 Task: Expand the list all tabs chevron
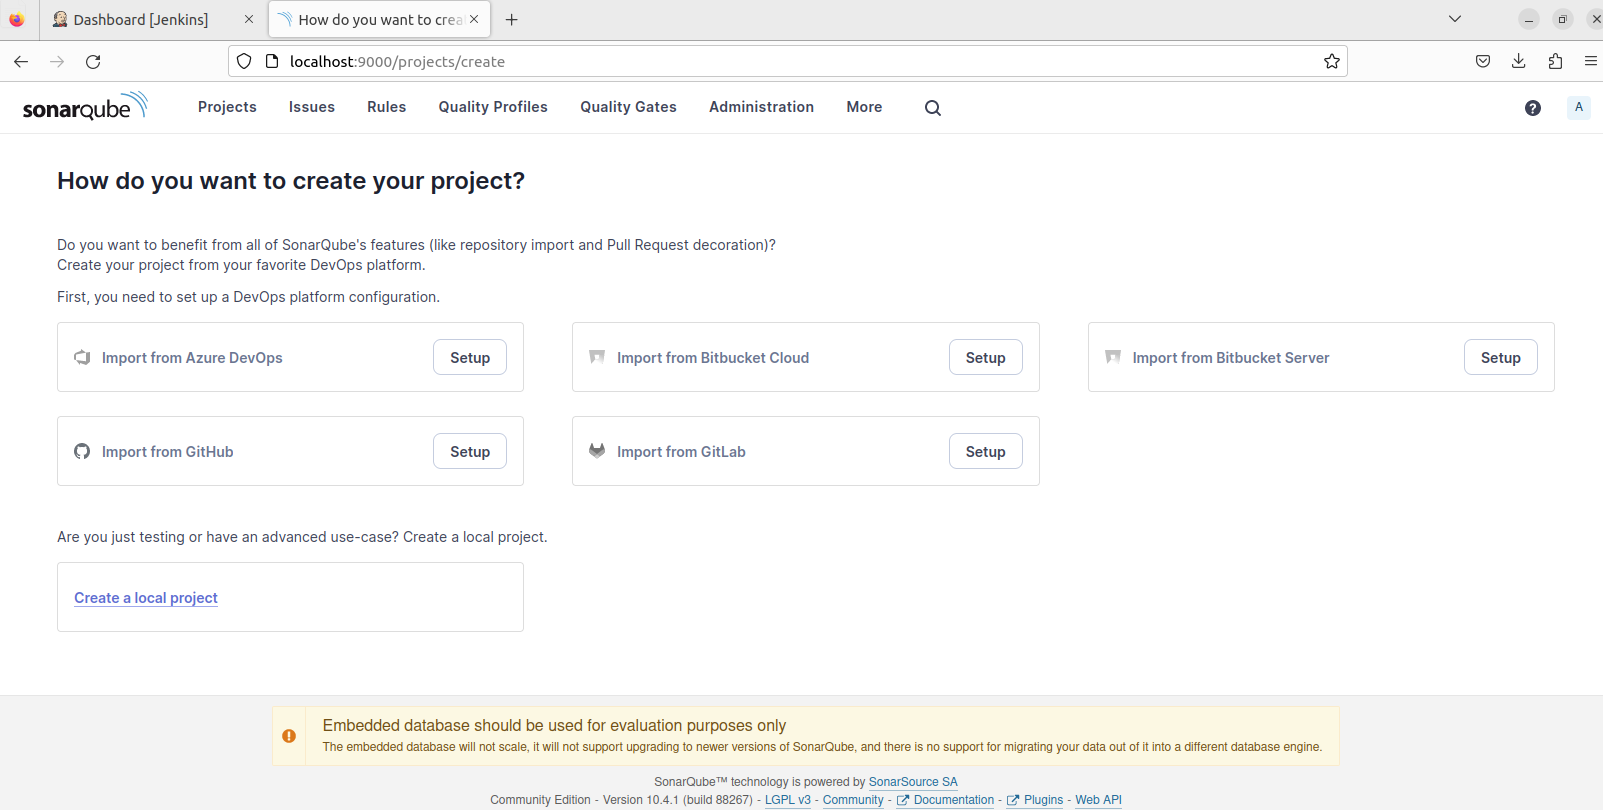point(1455,19)
